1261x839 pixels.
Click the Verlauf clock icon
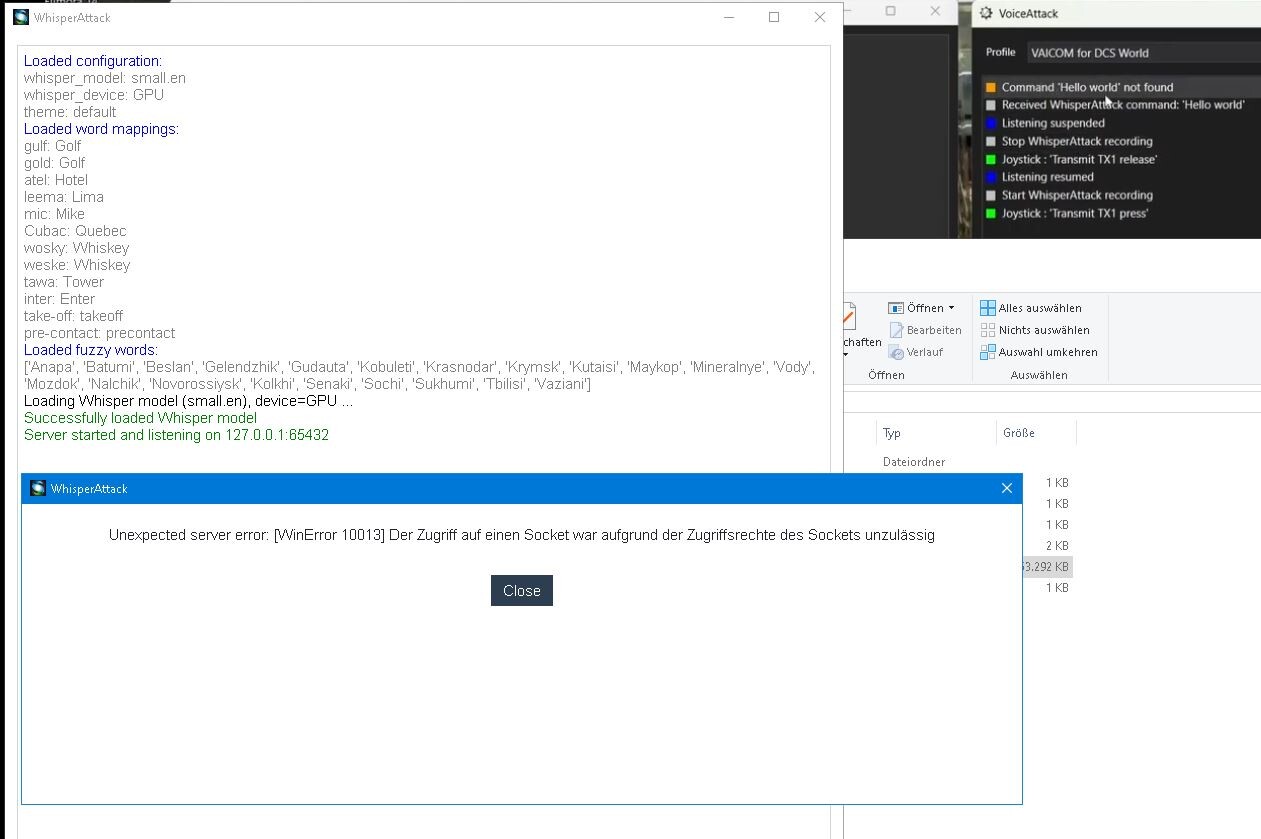point(896,352)
